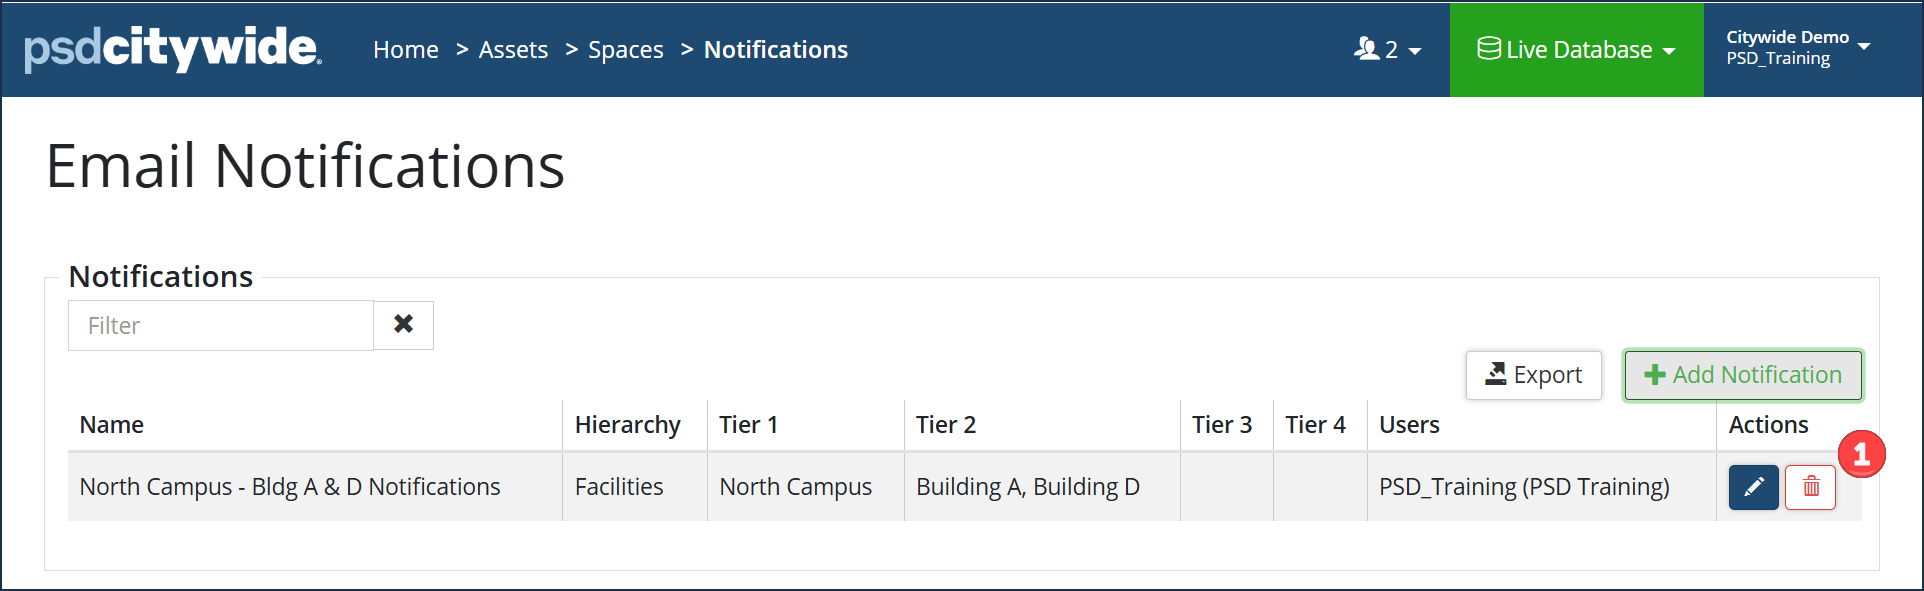Open the dropdown arrow next to 2 users
Screen dimensions: 1924x591
1415,51
